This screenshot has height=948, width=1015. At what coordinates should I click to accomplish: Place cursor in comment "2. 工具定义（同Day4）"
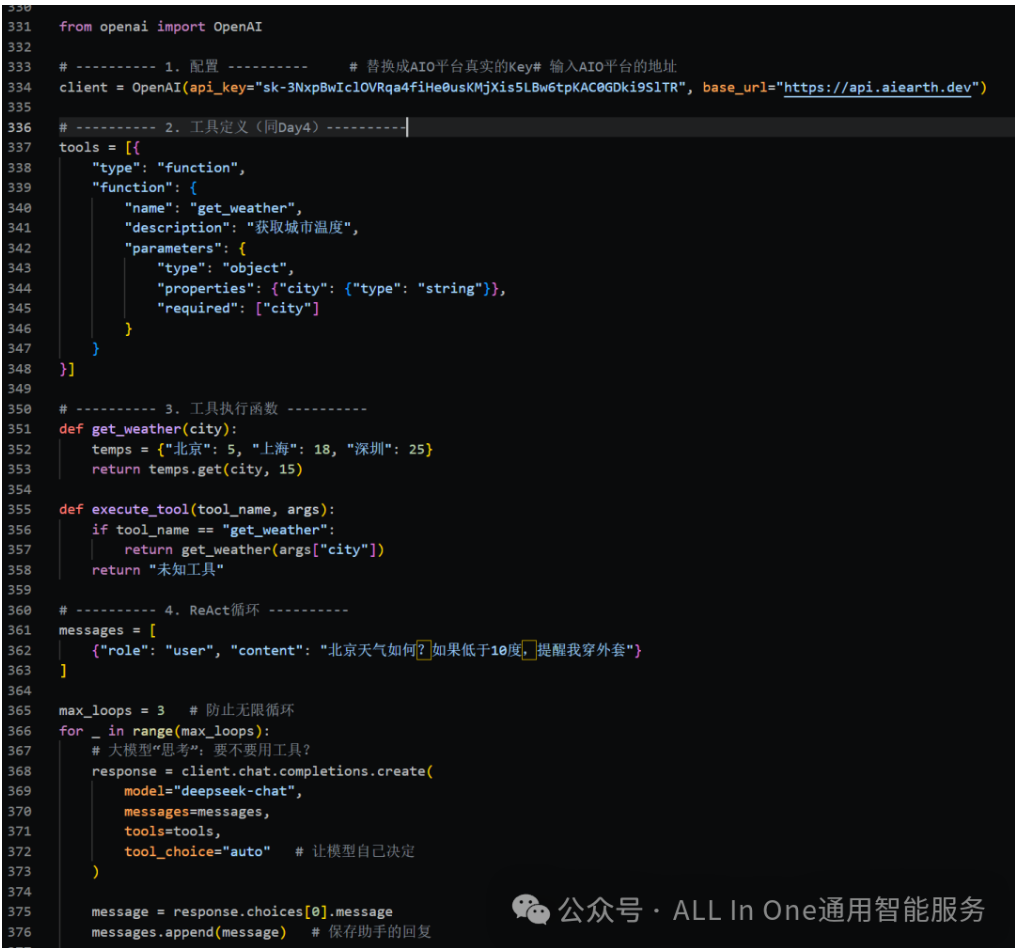click(241, 128)
